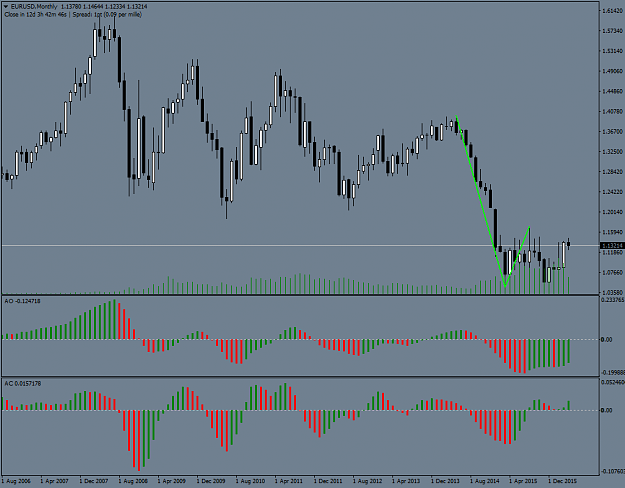Click the 1.57340 price axis label
625x488 pixels.
[x=613, y=31]
